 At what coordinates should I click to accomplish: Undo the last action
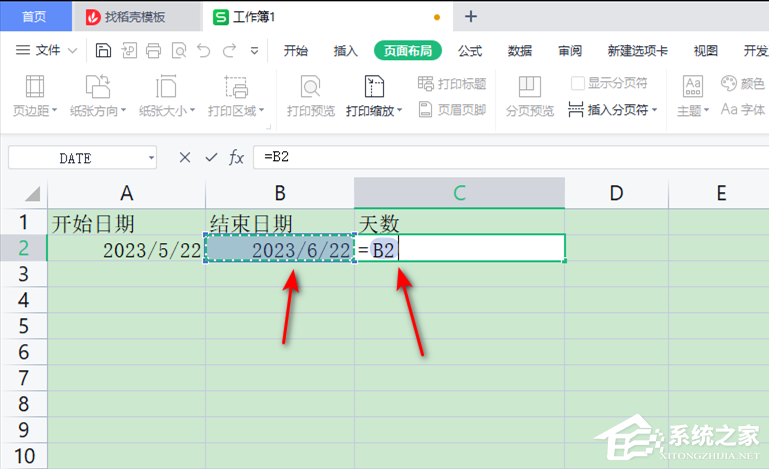tap(204, 51)
